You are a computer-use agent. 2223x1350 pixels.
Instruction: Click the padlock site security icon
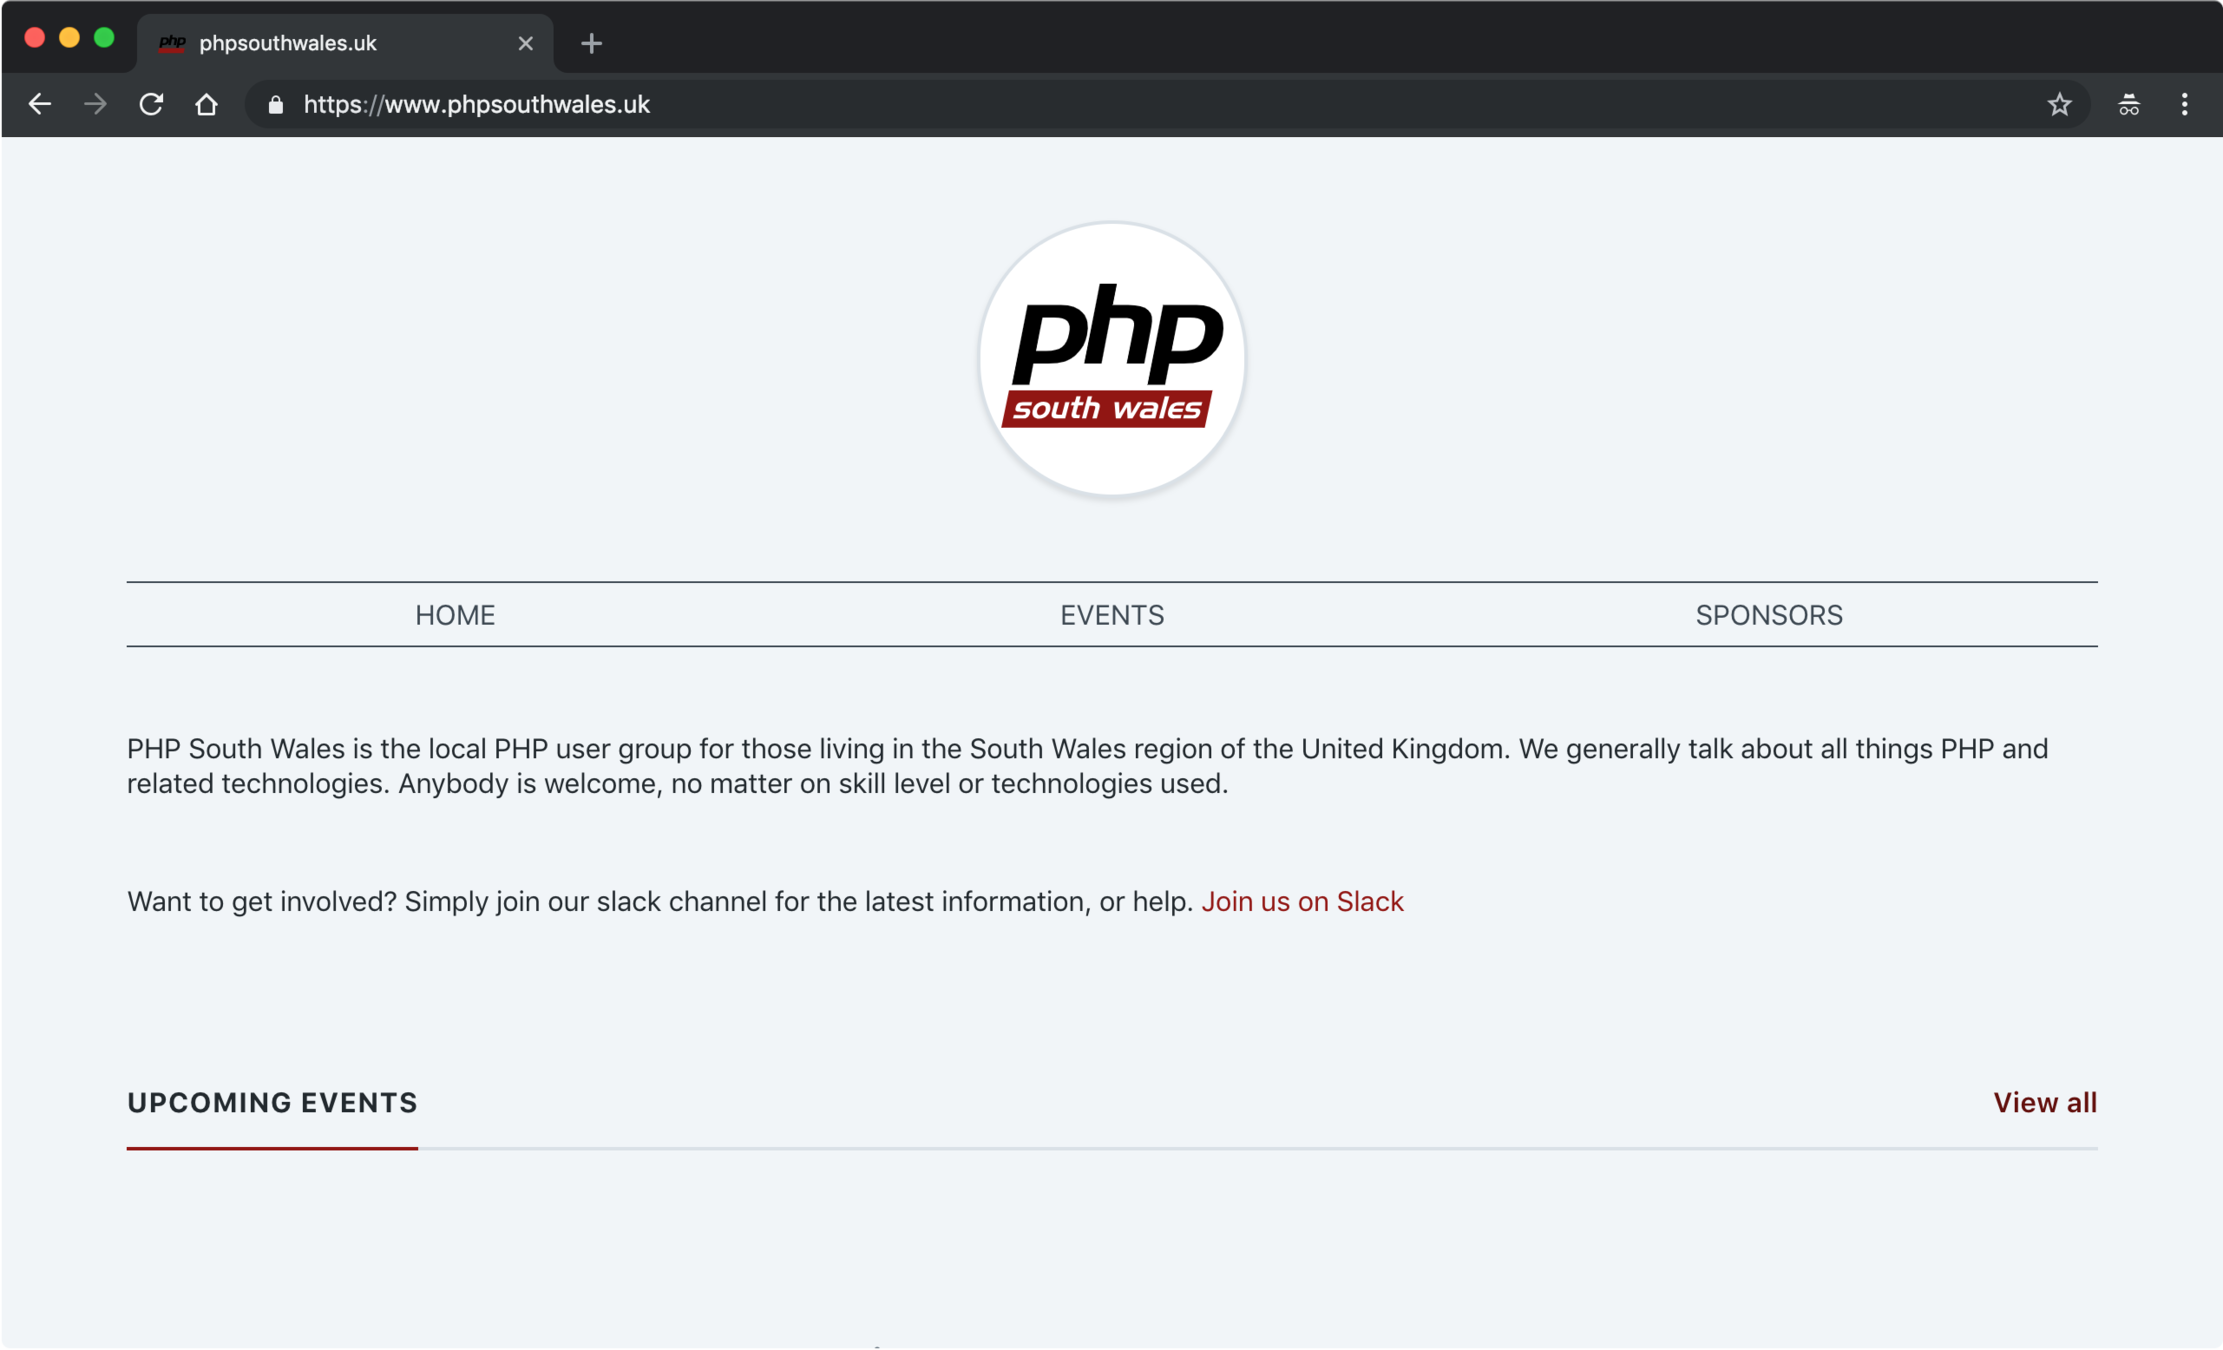[x=276, y=105]
